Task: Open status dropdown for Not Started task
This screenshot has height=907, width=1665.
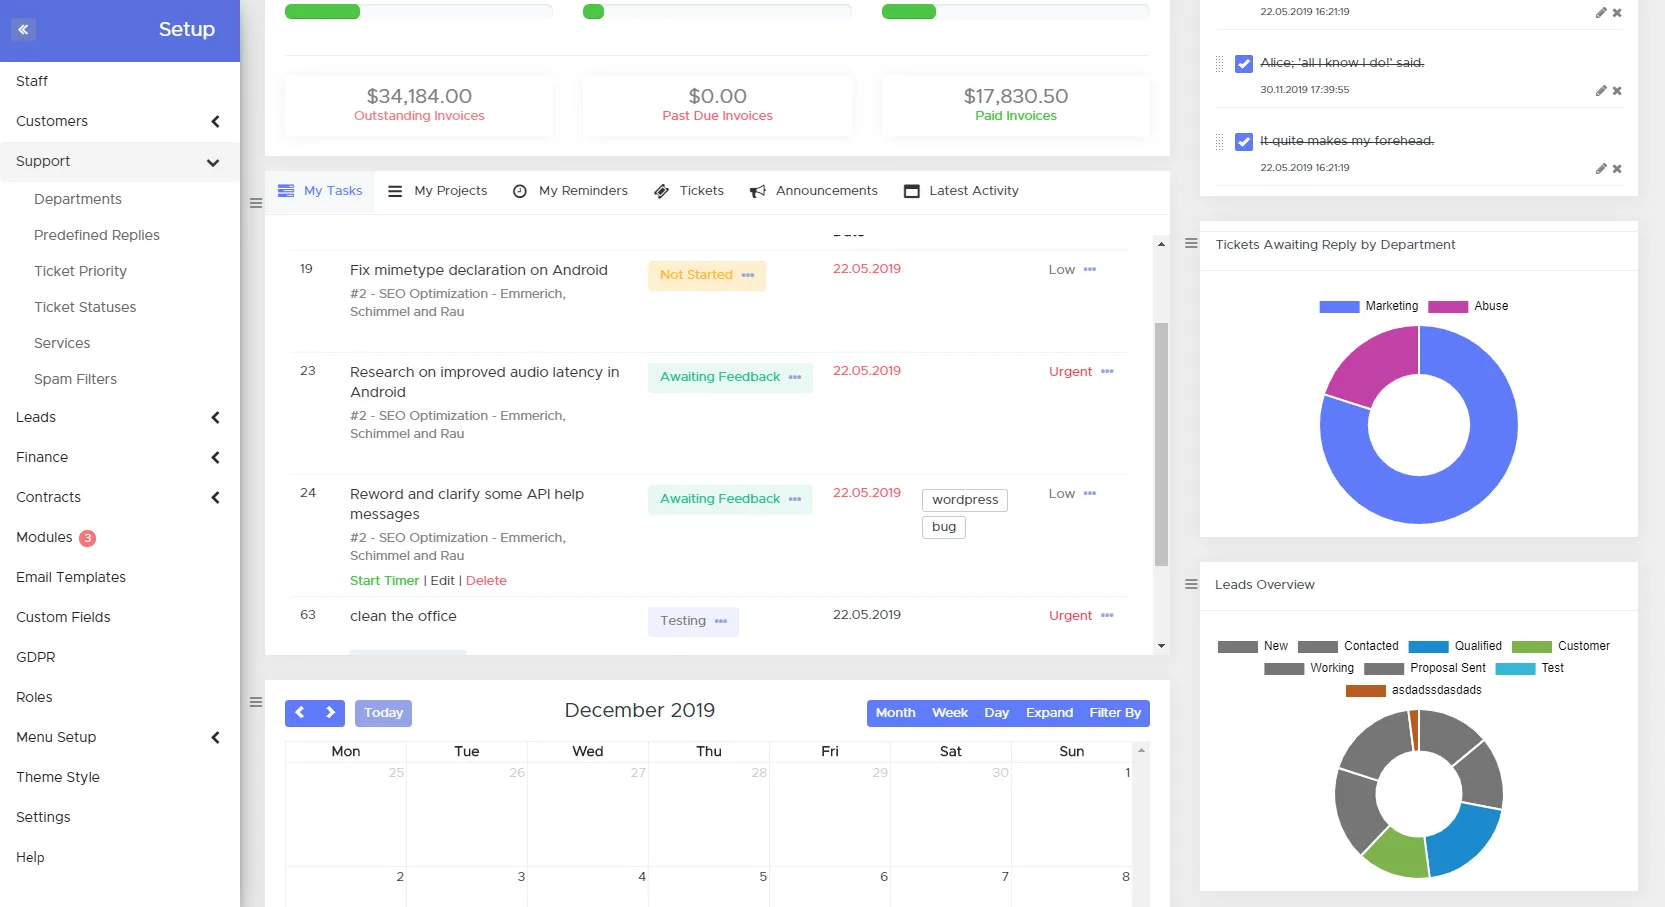Action: [x=748, y=276]
